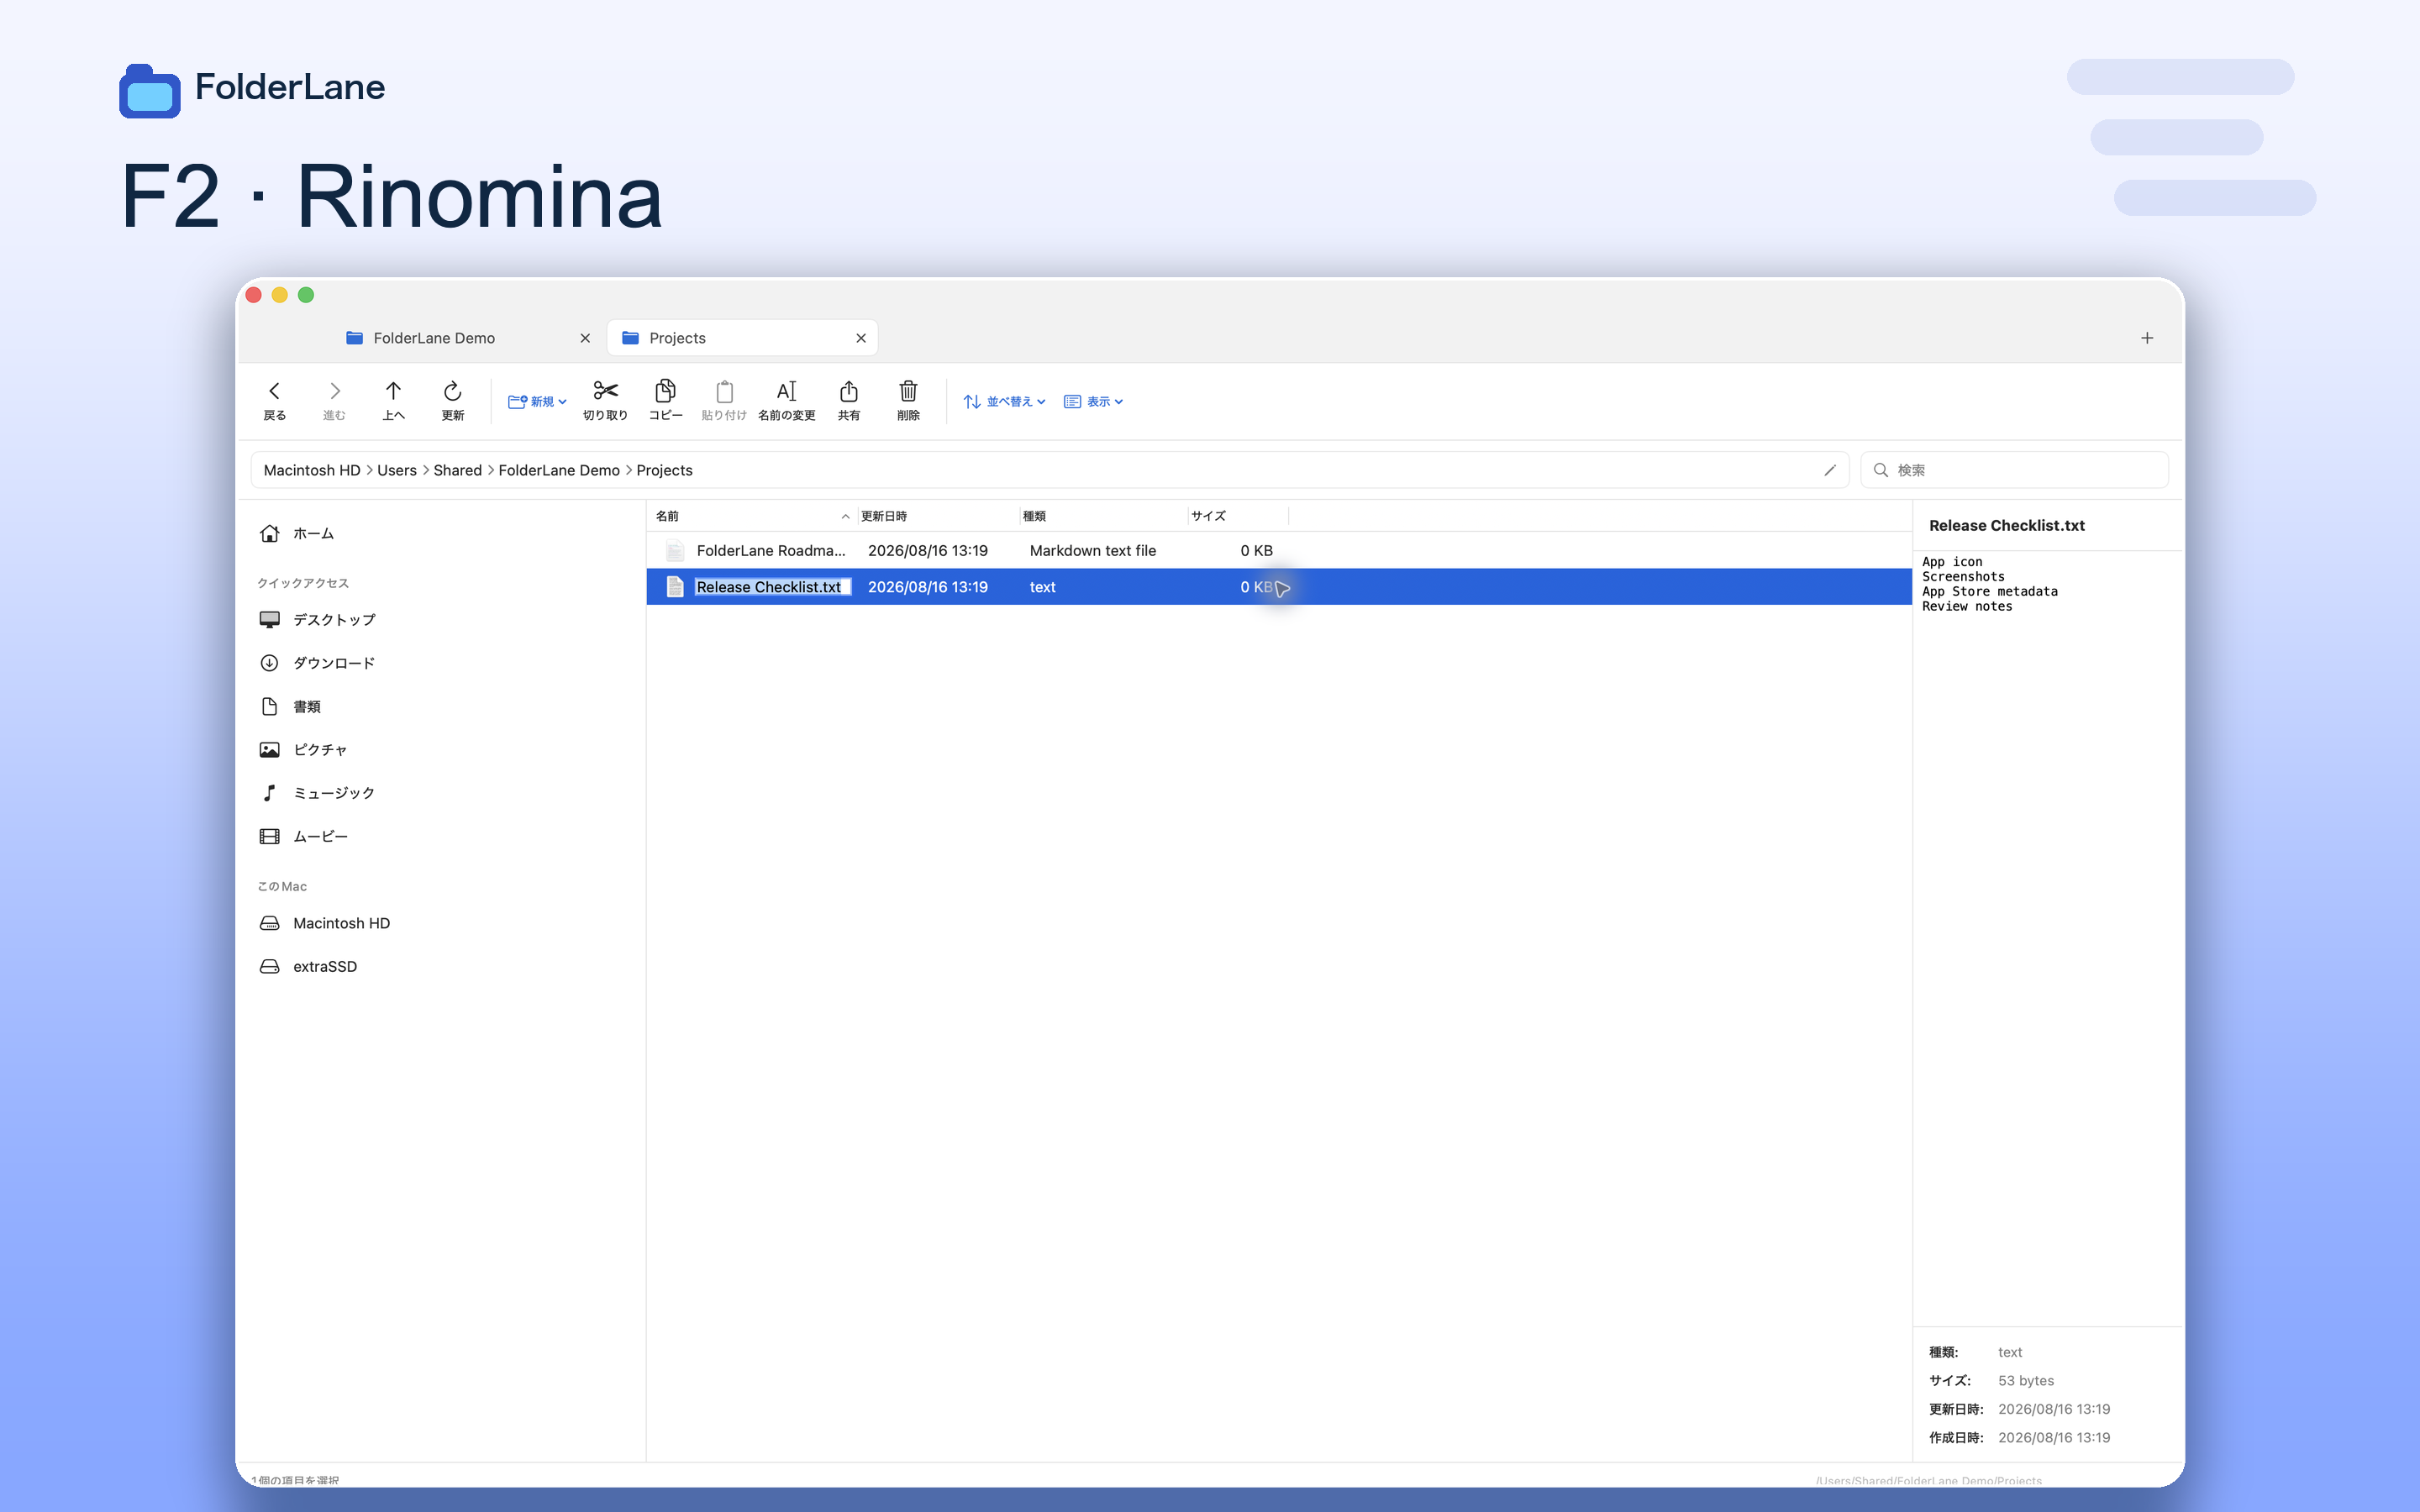
Task: Click the preview title Release Checklist.txt
Action: pyautogui.click(x=2006, y=525)
